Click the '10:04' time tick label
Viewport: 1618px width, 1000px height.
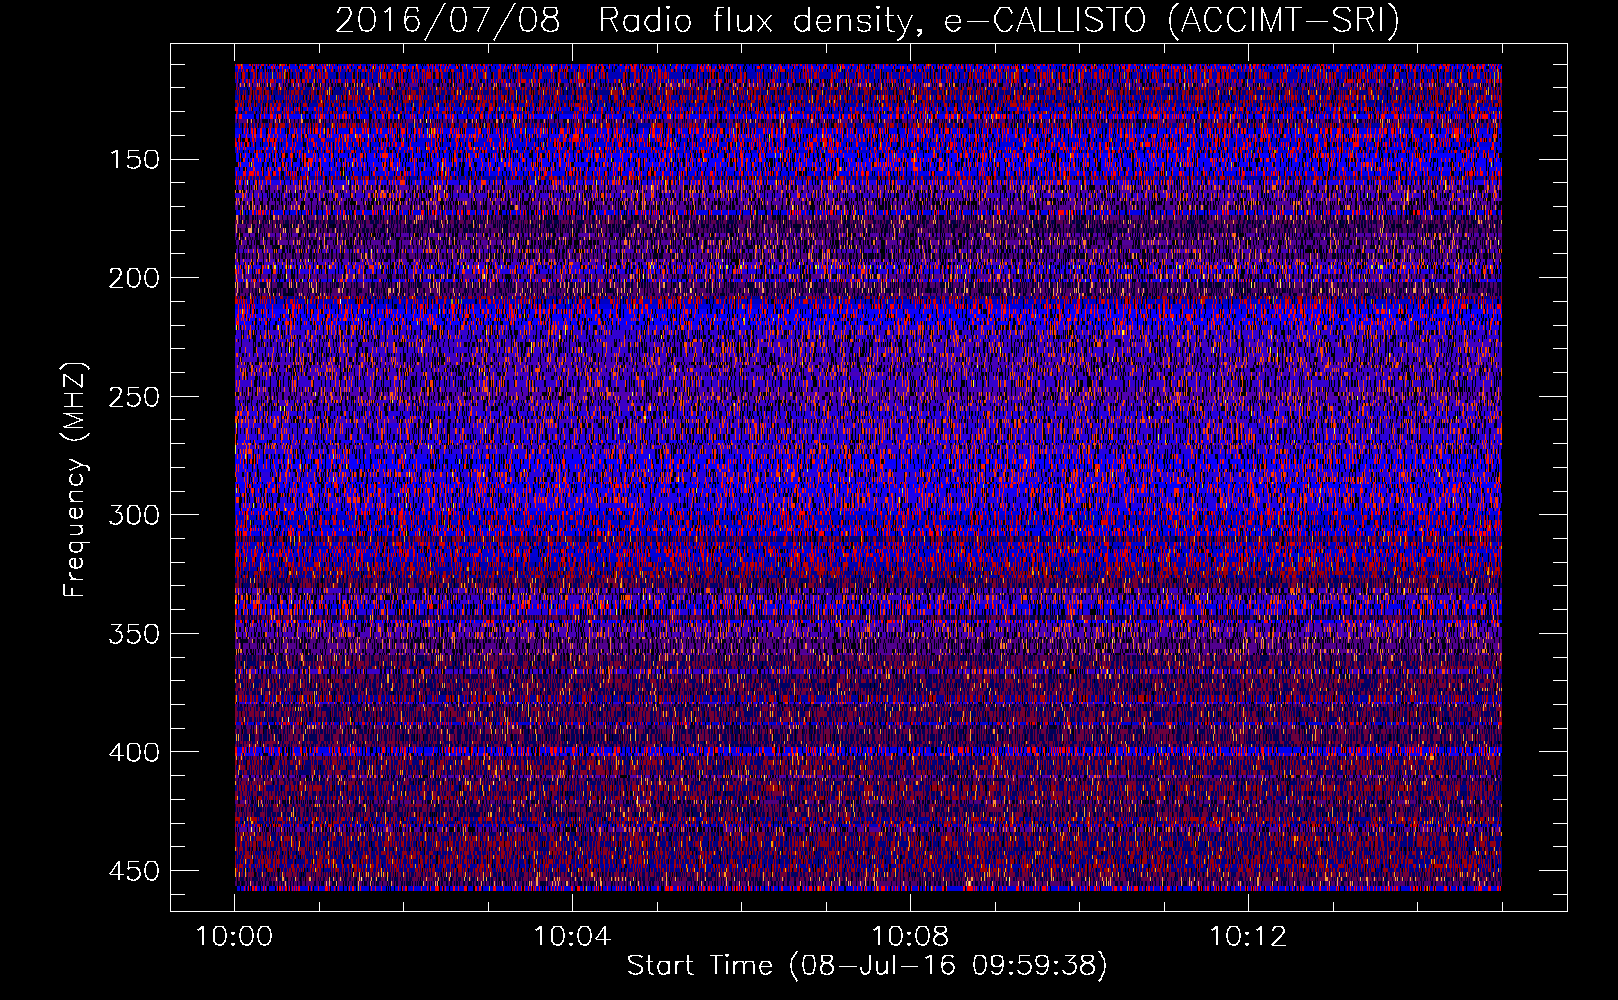coord(572,937)
